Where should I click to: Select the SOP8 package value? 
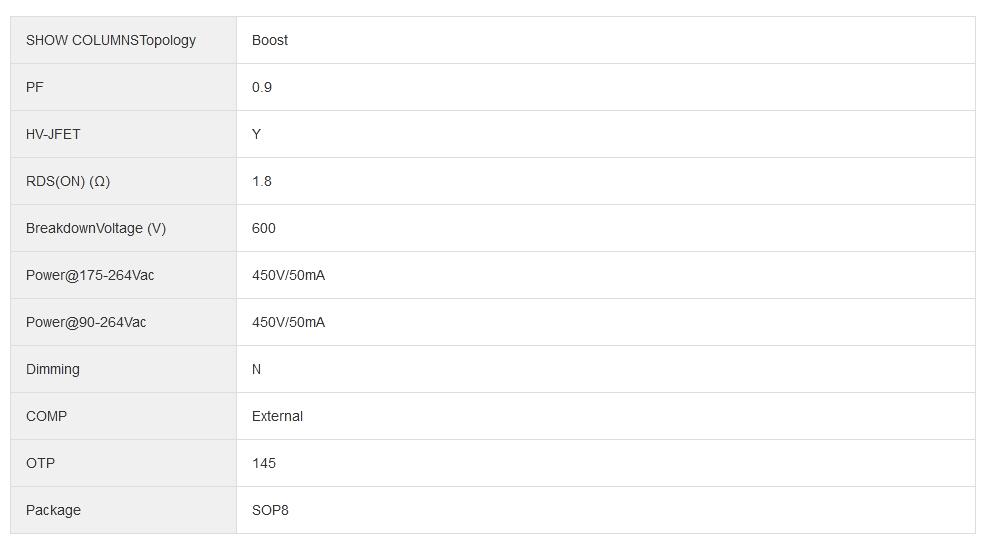(270, 510)
